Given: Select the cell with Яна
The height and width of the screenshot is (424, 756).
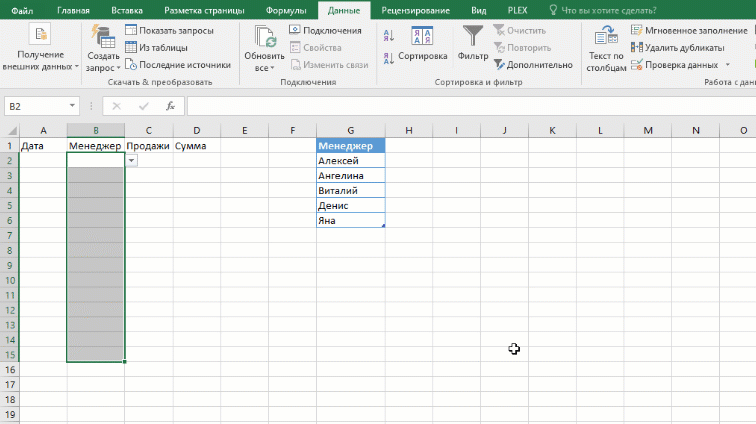Looking at the screenshot, I should pos(351,220).
